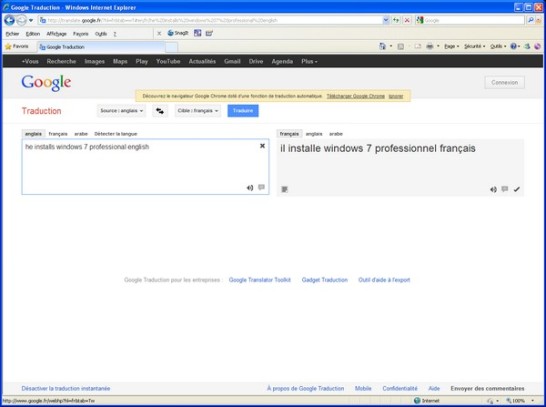
Task: Open the Outils command bar dropdown
Action: click(x=498, y=46)
